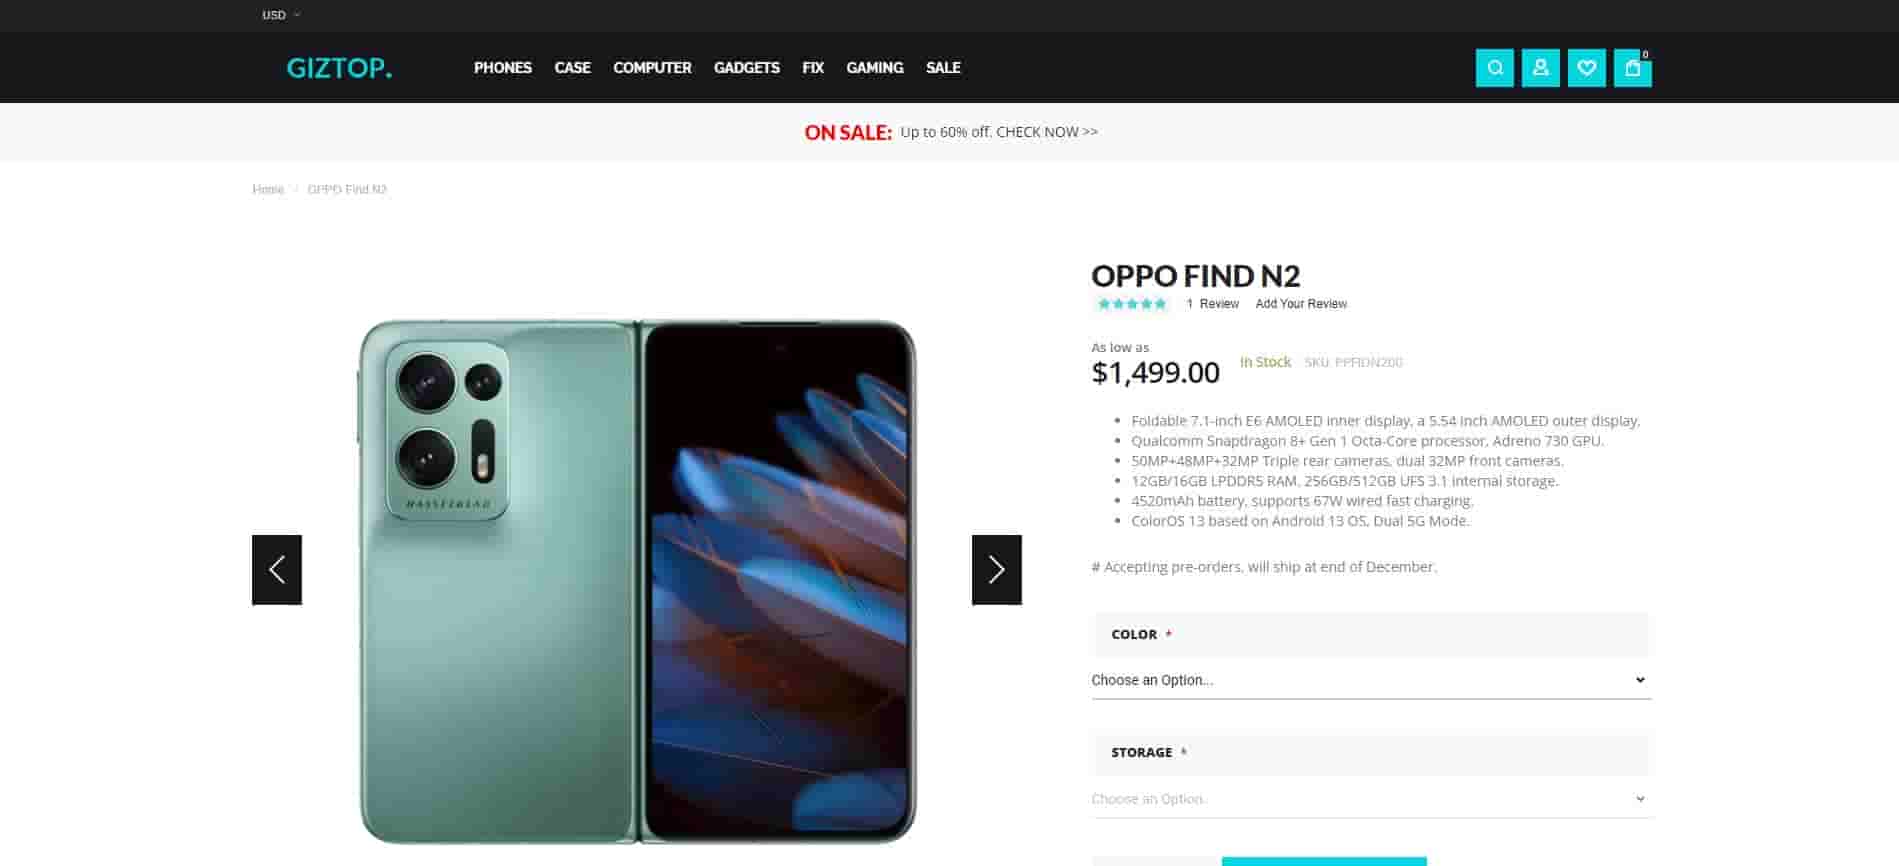Open the Color Choose an Option dropdown
The height and width of the screenshot is (866, 1899).
click(x=1371, y=680)
